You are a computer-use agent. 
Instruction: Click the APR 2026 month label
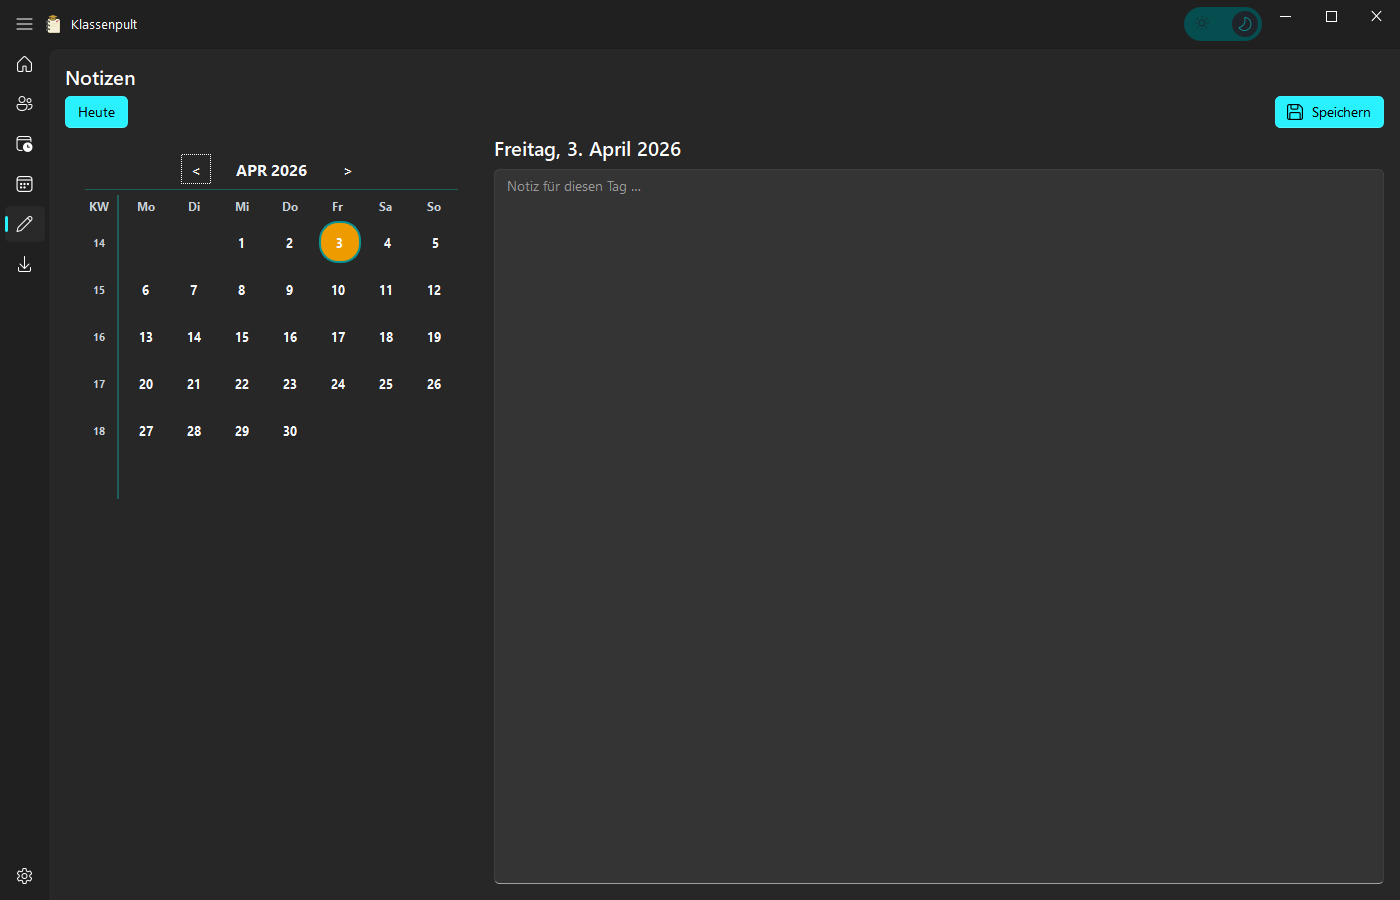pos(271,170)
